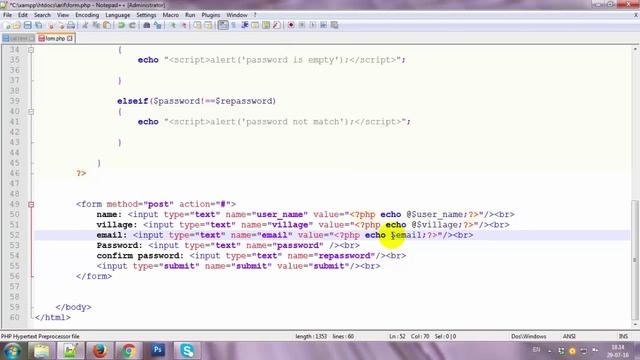Click the Stop Recording macro icon
The height and width of the screenshot is (360, 640).
tap(302, 25)
